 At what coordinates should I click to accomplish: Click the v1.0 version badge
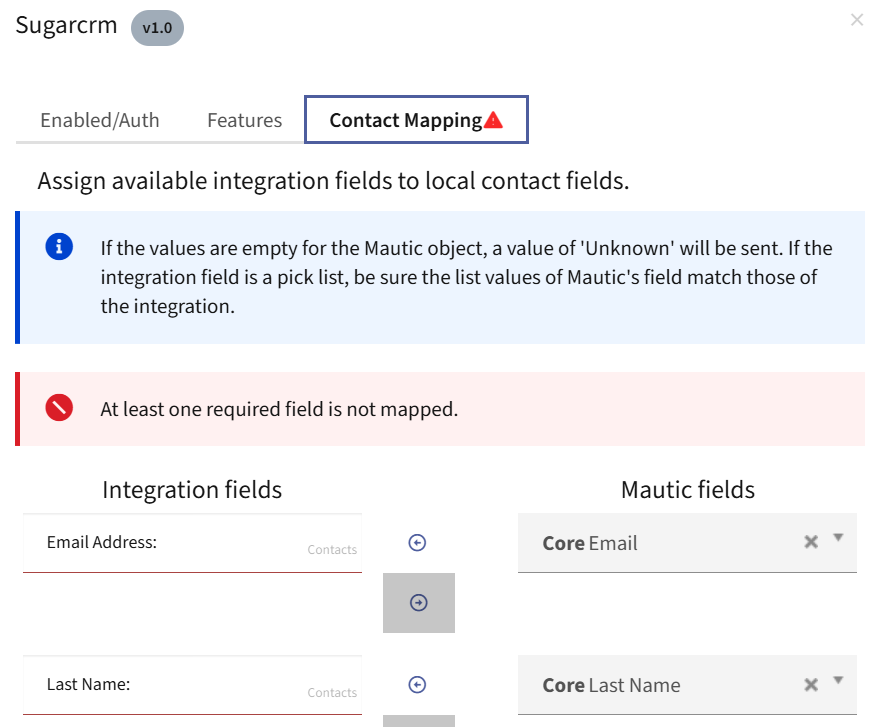157,28
